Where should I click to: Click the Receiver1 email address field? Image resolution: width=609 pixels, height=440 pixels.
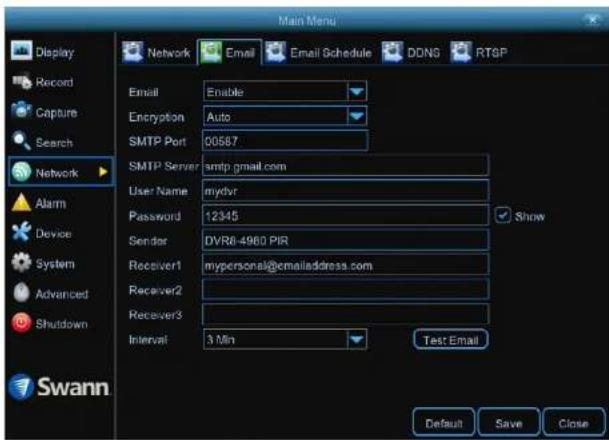tap(345, 266)
